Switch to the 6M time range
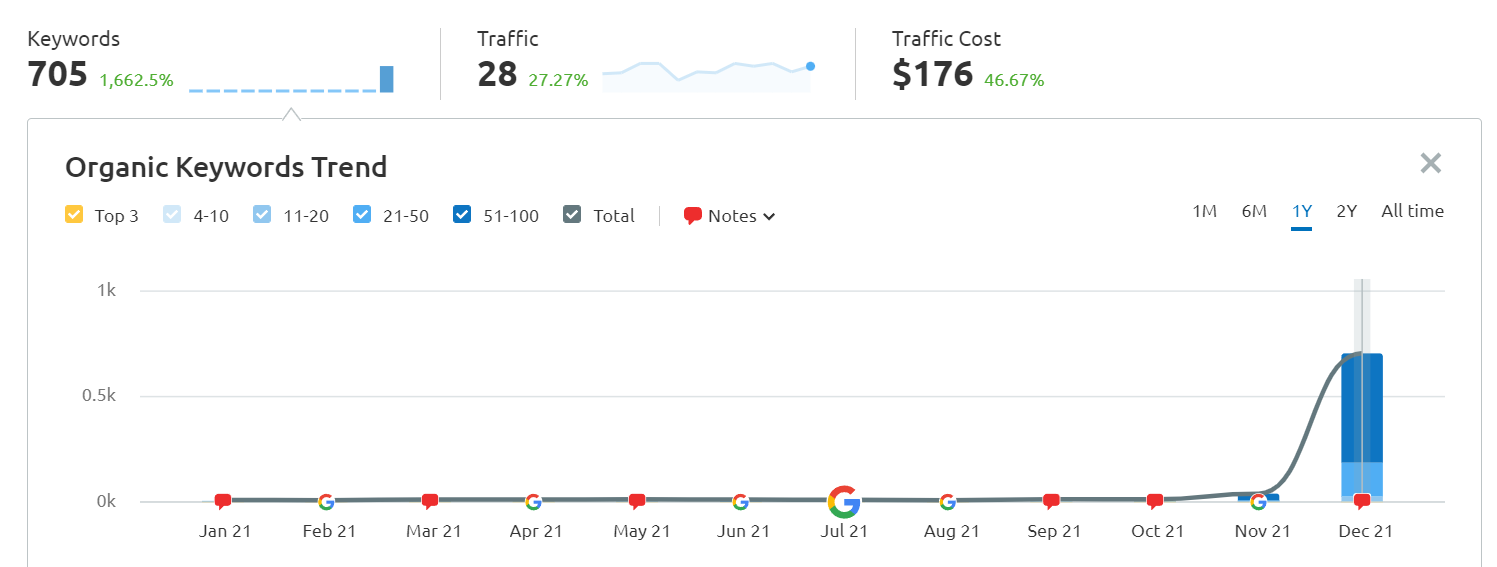The image size is (1497, 567). (x=1254, y=211)
